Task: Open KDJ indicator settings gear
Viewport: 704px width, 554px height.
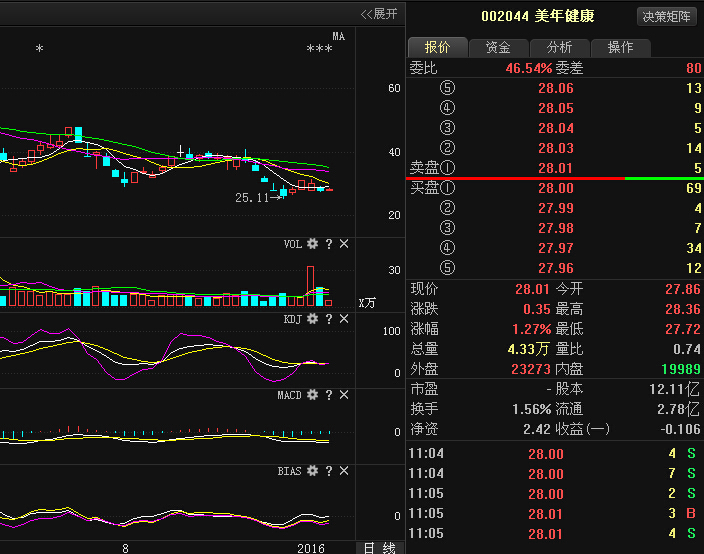Action: point(312,319)
